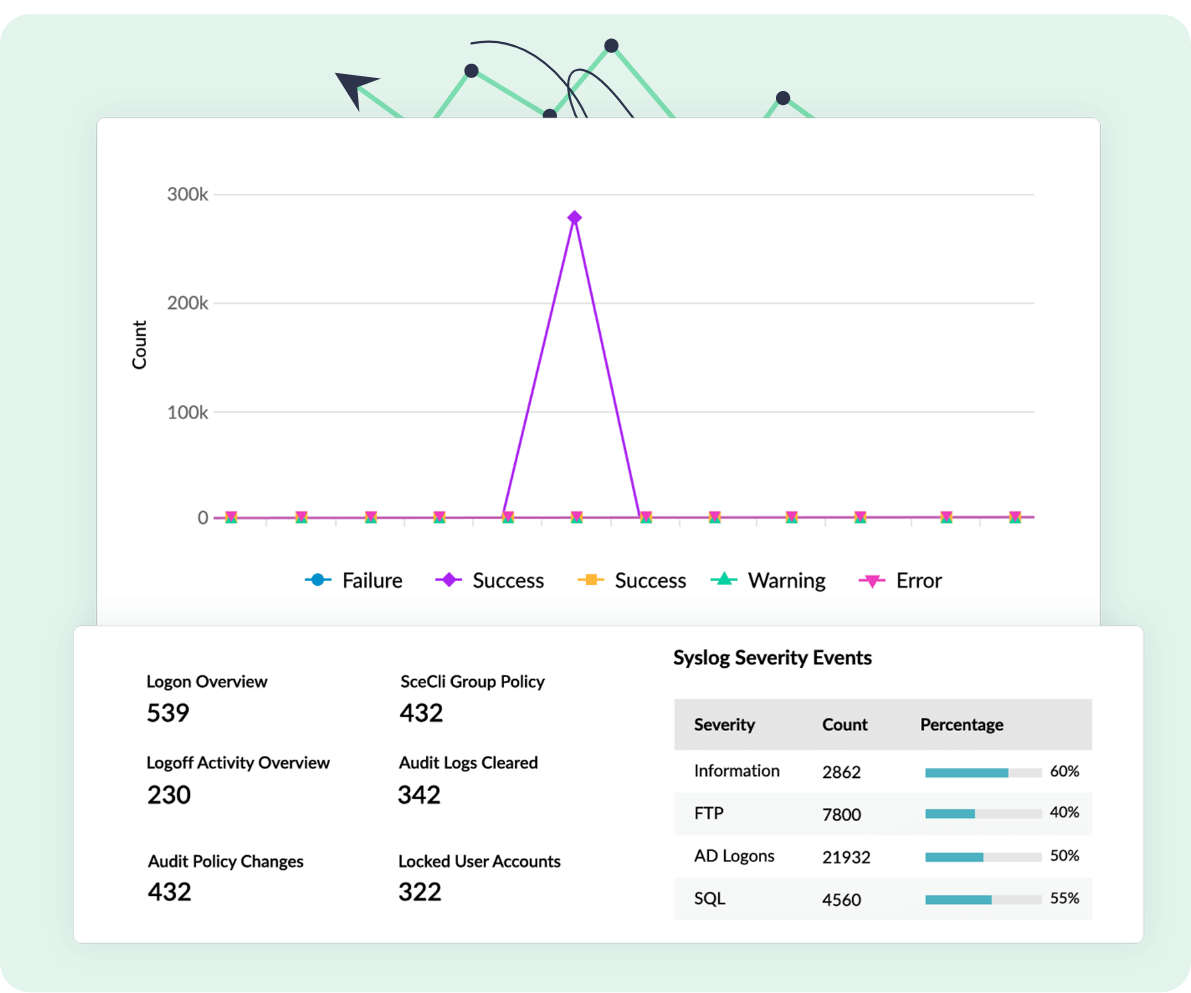This screenshot has height=993, width=1191.
Task: Sort the table by the Count column header
Action: (844, 724)
